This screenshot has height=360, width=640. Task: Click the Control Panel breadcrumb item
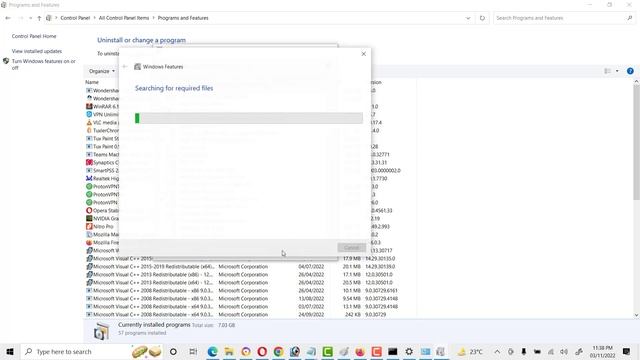coord(75,18)
